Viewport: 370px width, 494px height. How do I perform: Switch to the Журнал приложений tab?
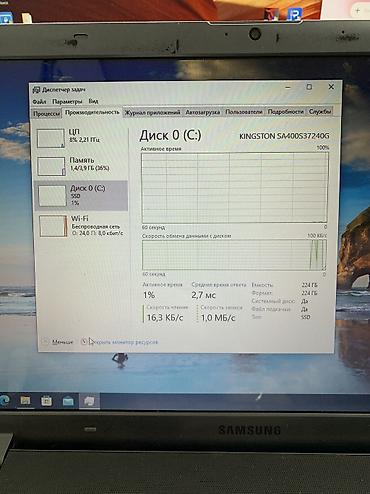(152, 112)
